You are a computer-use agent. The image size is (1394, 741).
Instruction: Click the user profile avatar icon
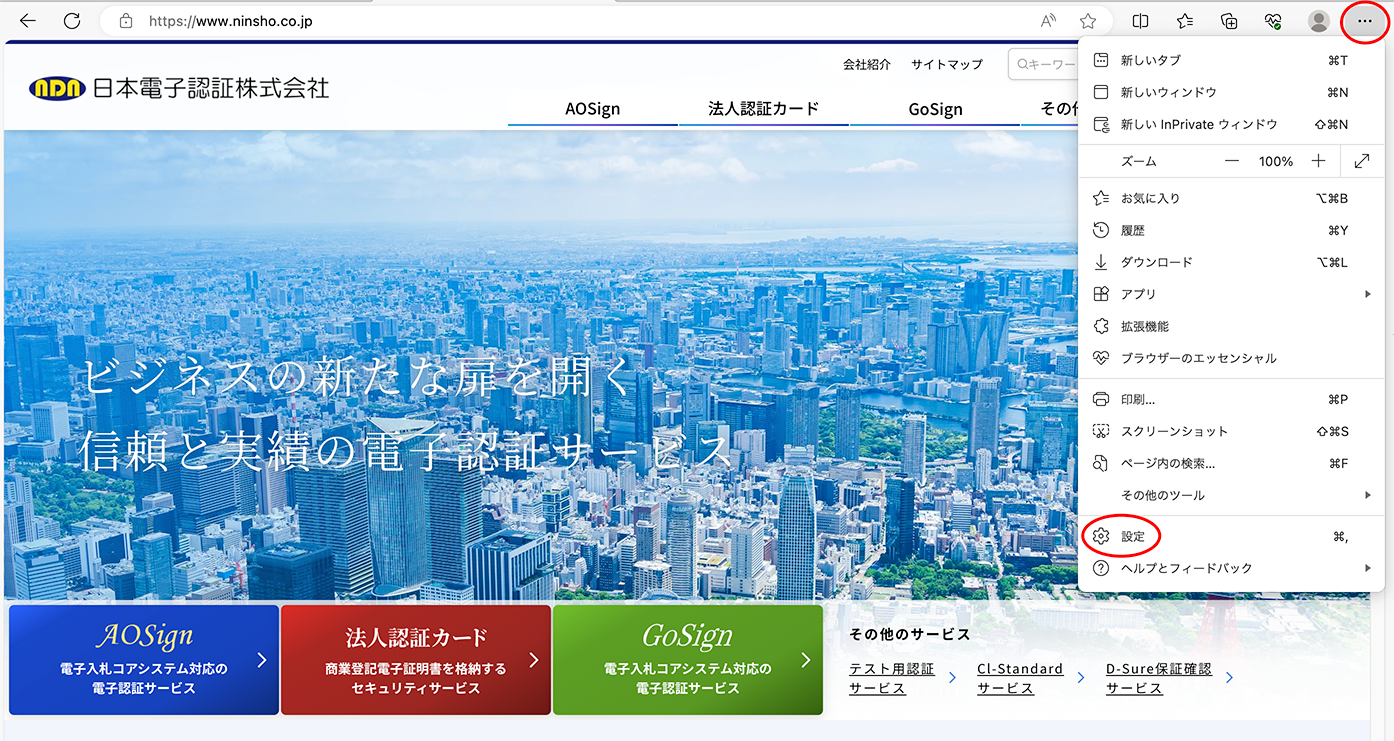pyautogui.click(x=1319, y=21)
